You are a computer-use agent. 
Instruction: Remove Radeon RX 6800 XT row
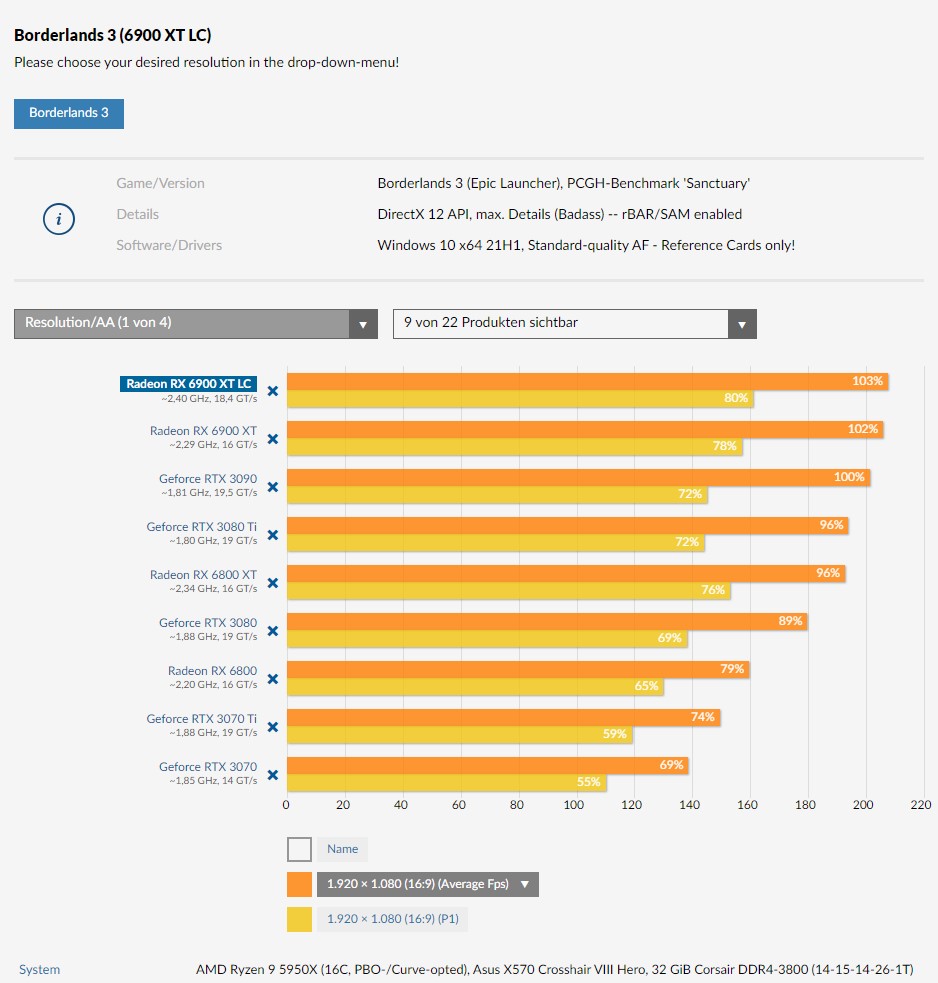coord(272,583)
